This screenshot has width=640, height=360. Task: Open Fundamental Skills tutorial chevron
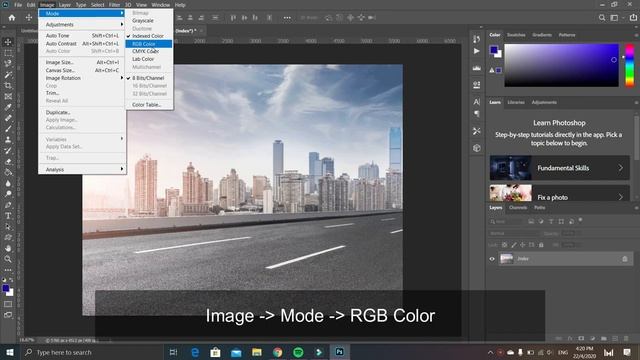[x=620, y=168]
